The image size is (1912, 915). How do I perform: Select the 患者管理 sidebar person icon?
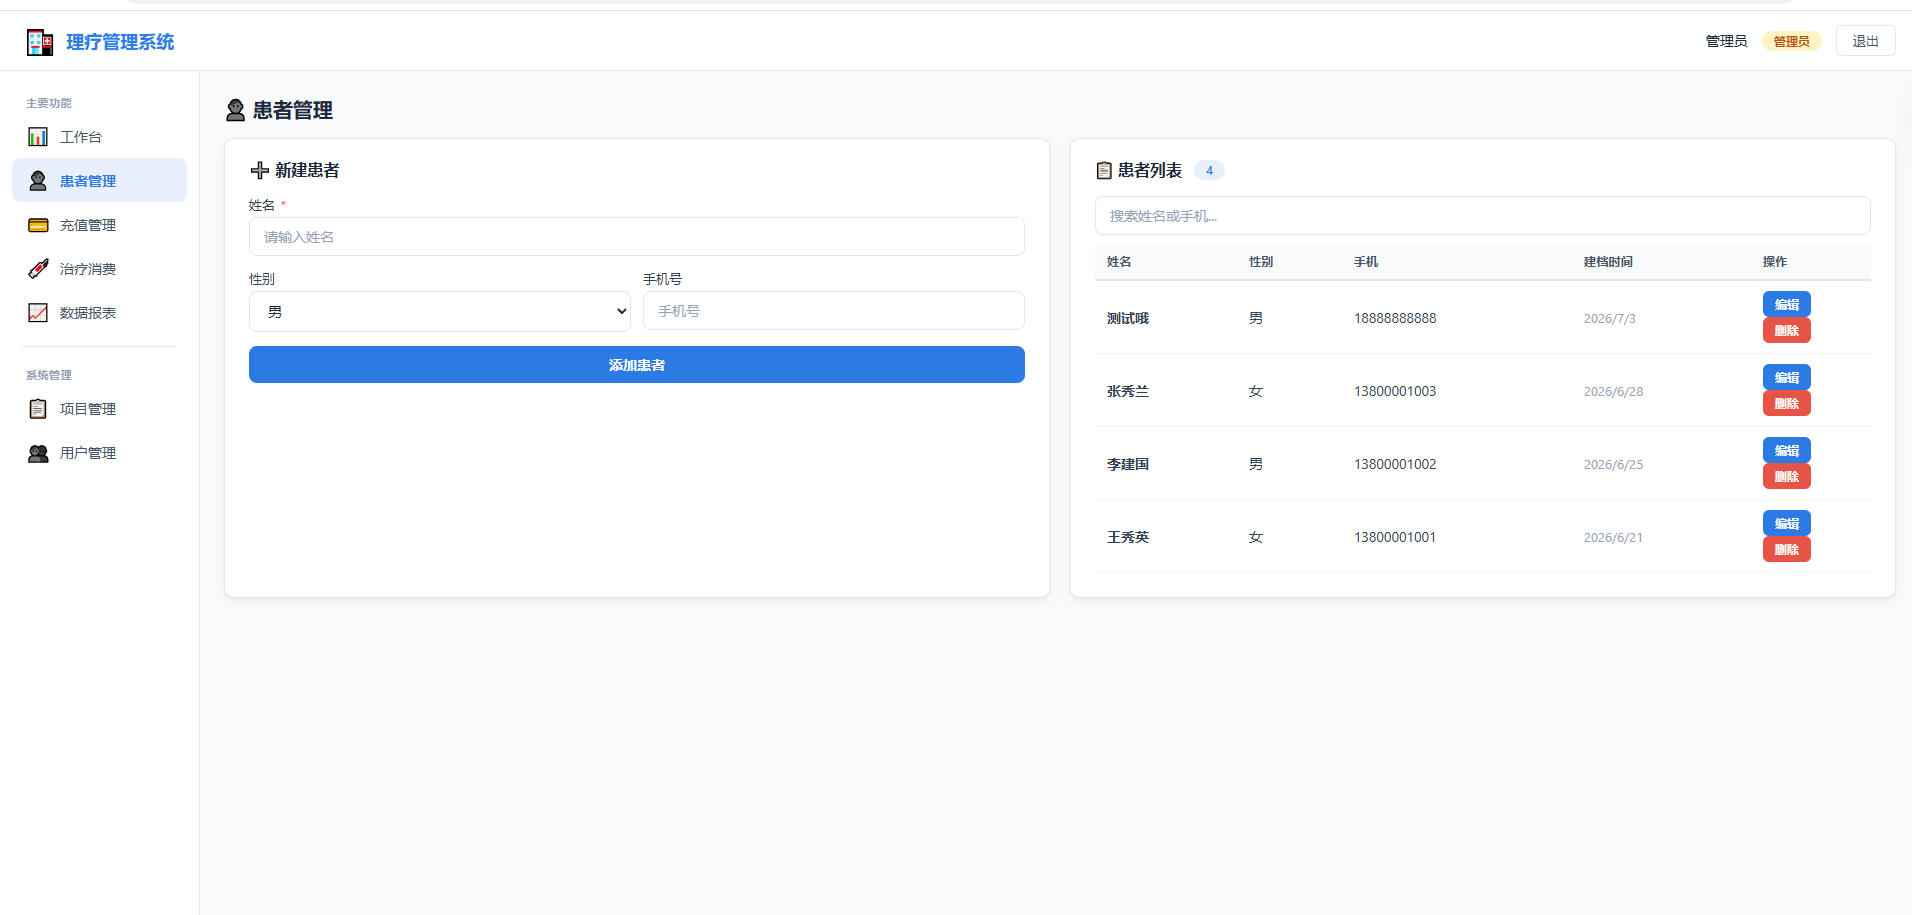pyautogui.click(x=38, y=181)
